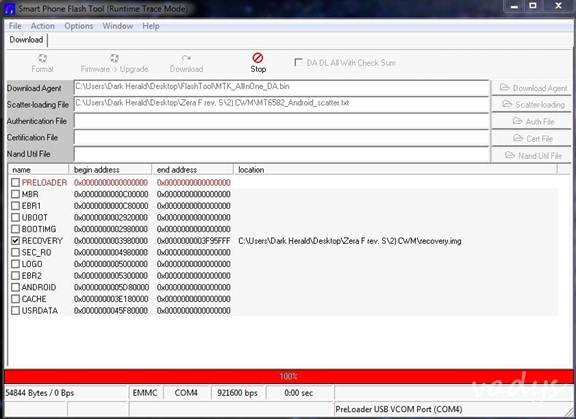Click the Certification File field
Viewport: 576px width, 419px height.
click(281, 138)
